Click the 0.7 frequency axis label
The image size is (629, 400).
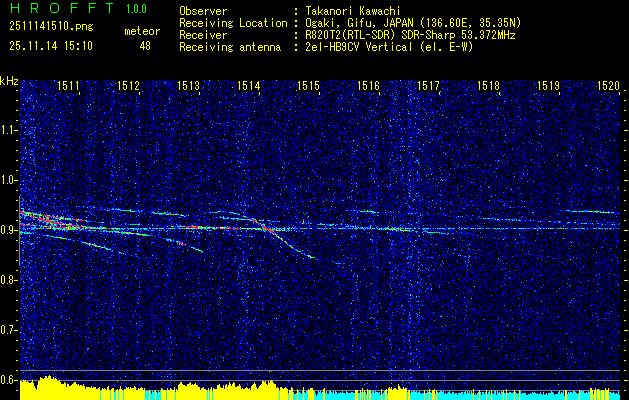[x=9, y=329]
